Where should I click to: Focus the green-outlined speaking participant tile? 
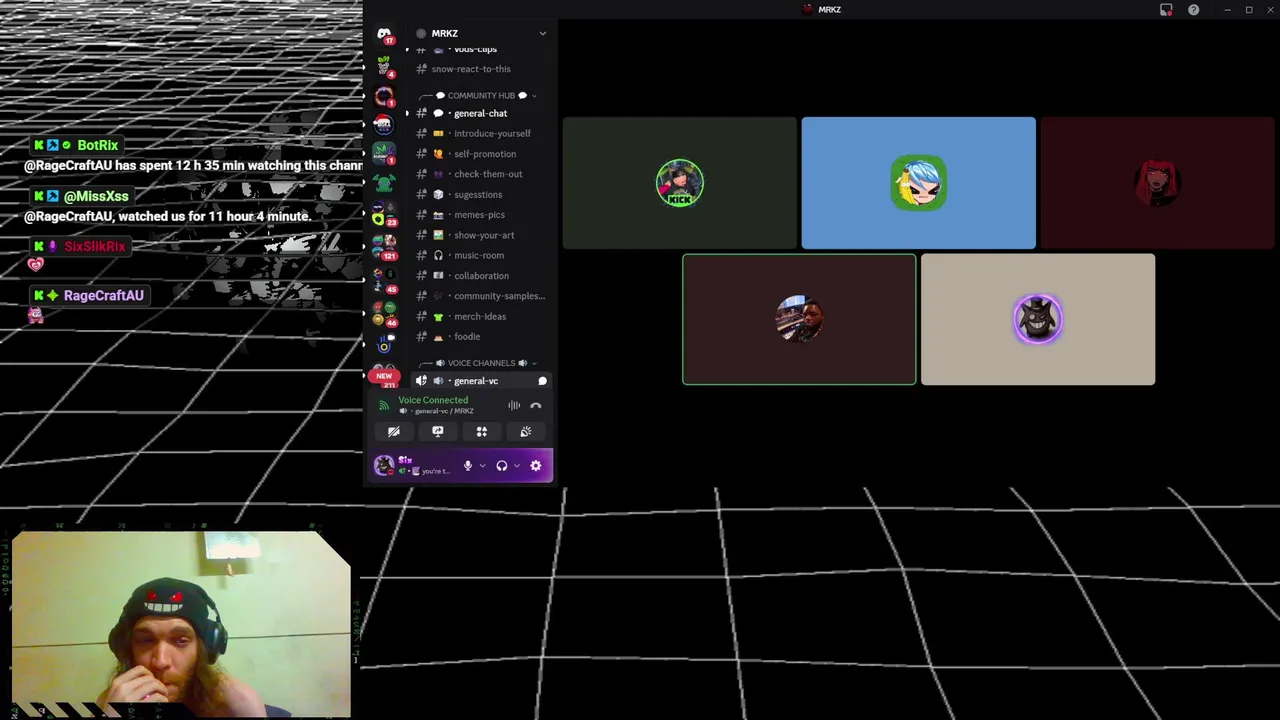coord(799,319)
